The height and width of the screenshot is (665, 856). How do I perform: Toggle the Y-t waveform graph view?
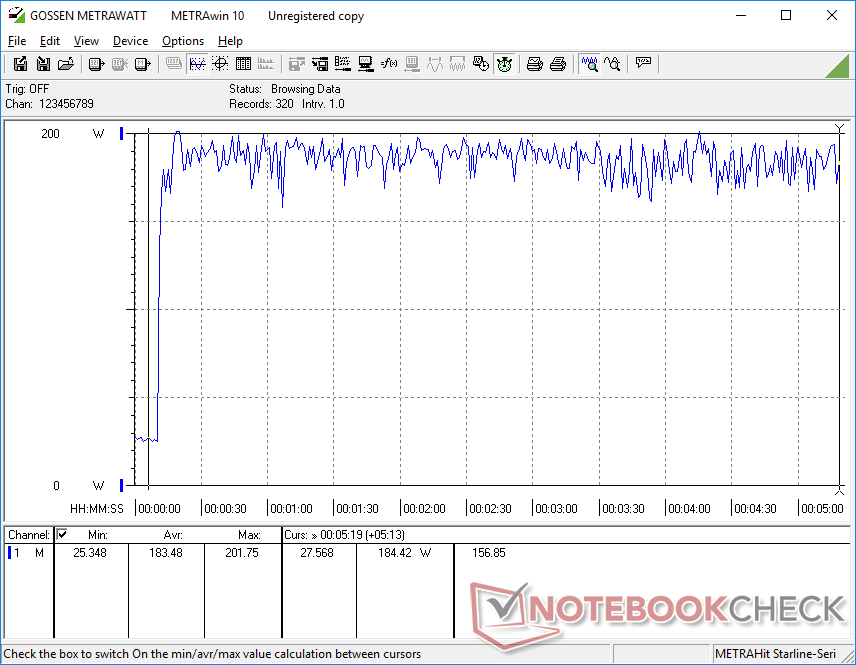coord(197,64)
